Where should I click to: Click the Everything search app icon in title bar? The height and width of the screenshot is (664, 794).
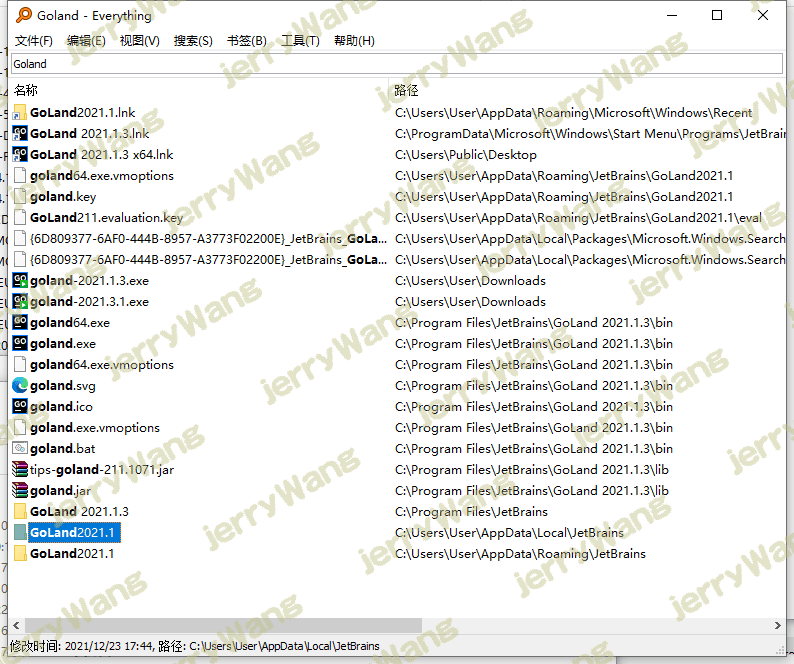pos(24,15)
